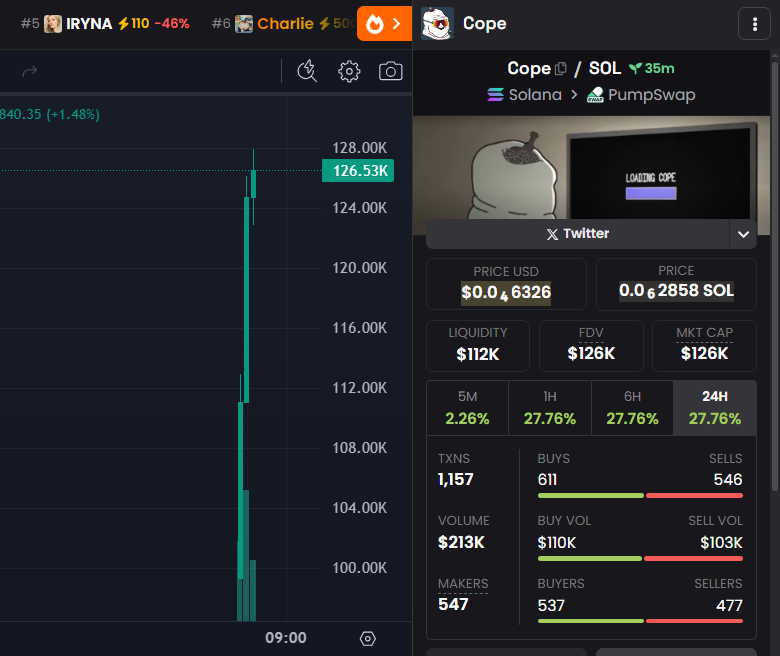The image size is (780, 656).
Task: Click the 35m pair age indicator
Action: tap(651, 68)
